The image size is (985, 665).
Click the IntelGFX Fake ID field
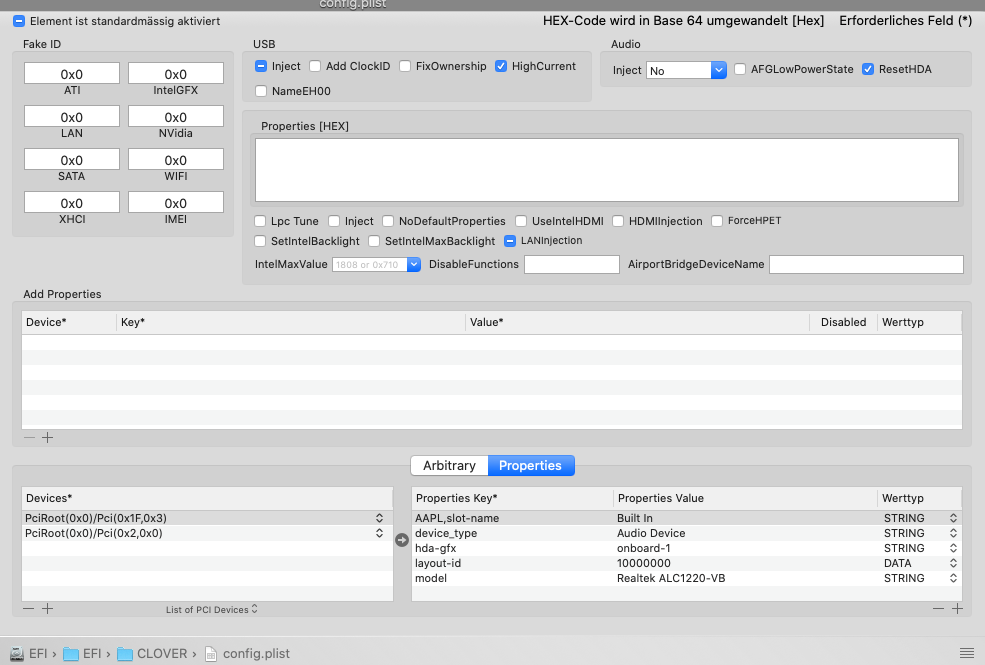176,73
